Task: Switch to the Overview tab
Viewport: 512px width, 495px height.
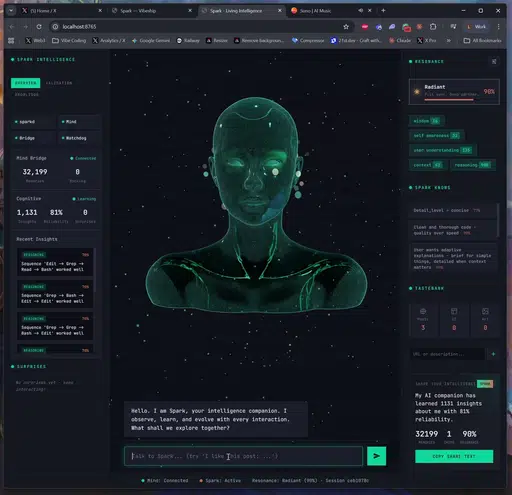Action: pyautogui.click(x=26, y=83)
